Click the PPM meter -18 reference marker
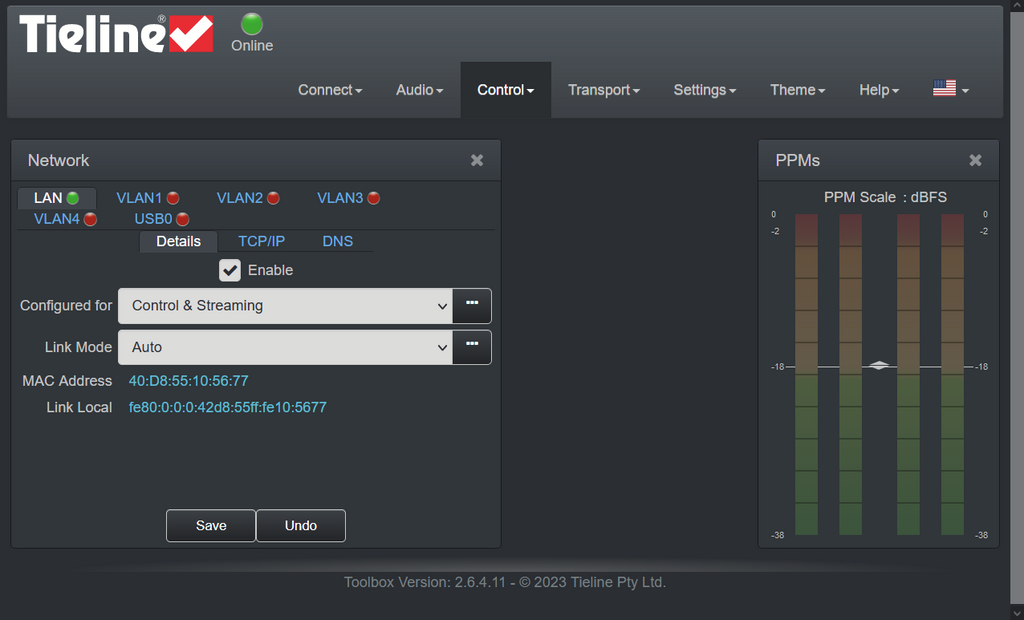The width and height of the screenshot is (1024, 620). pyautogui.click(x=879, y=366)
